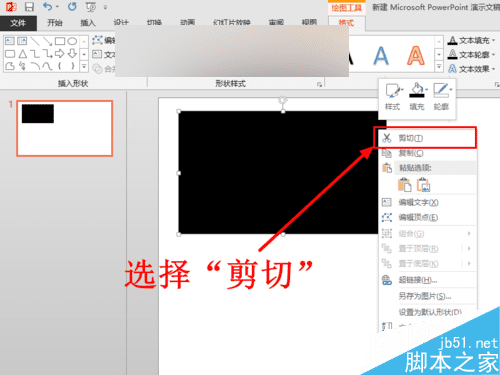500x375 pixels.
Task: Select the vertical text box shape
Action: tap(22, 41)
